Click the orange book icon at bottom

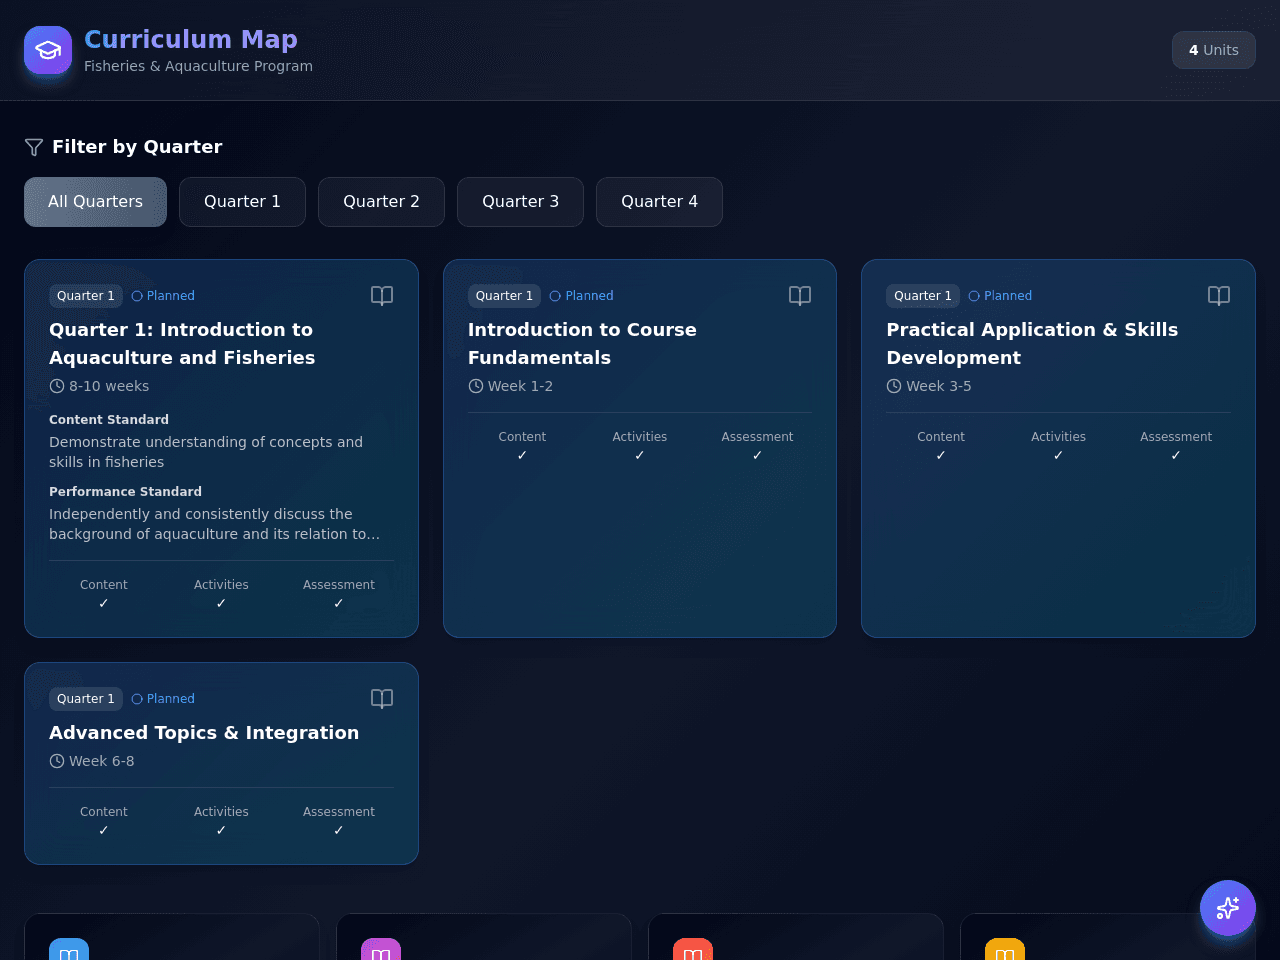(x=1005, y=949)
